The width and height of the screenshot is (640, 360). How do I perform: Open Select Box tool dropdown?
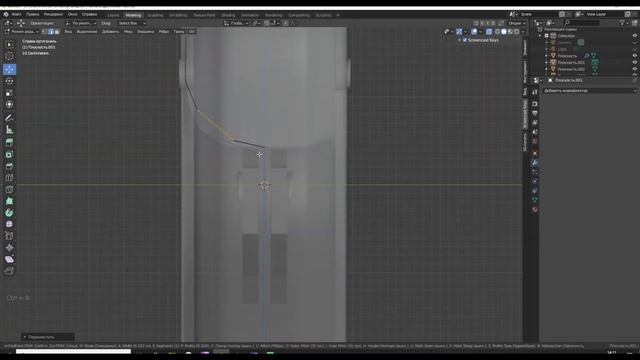(131, 23)
